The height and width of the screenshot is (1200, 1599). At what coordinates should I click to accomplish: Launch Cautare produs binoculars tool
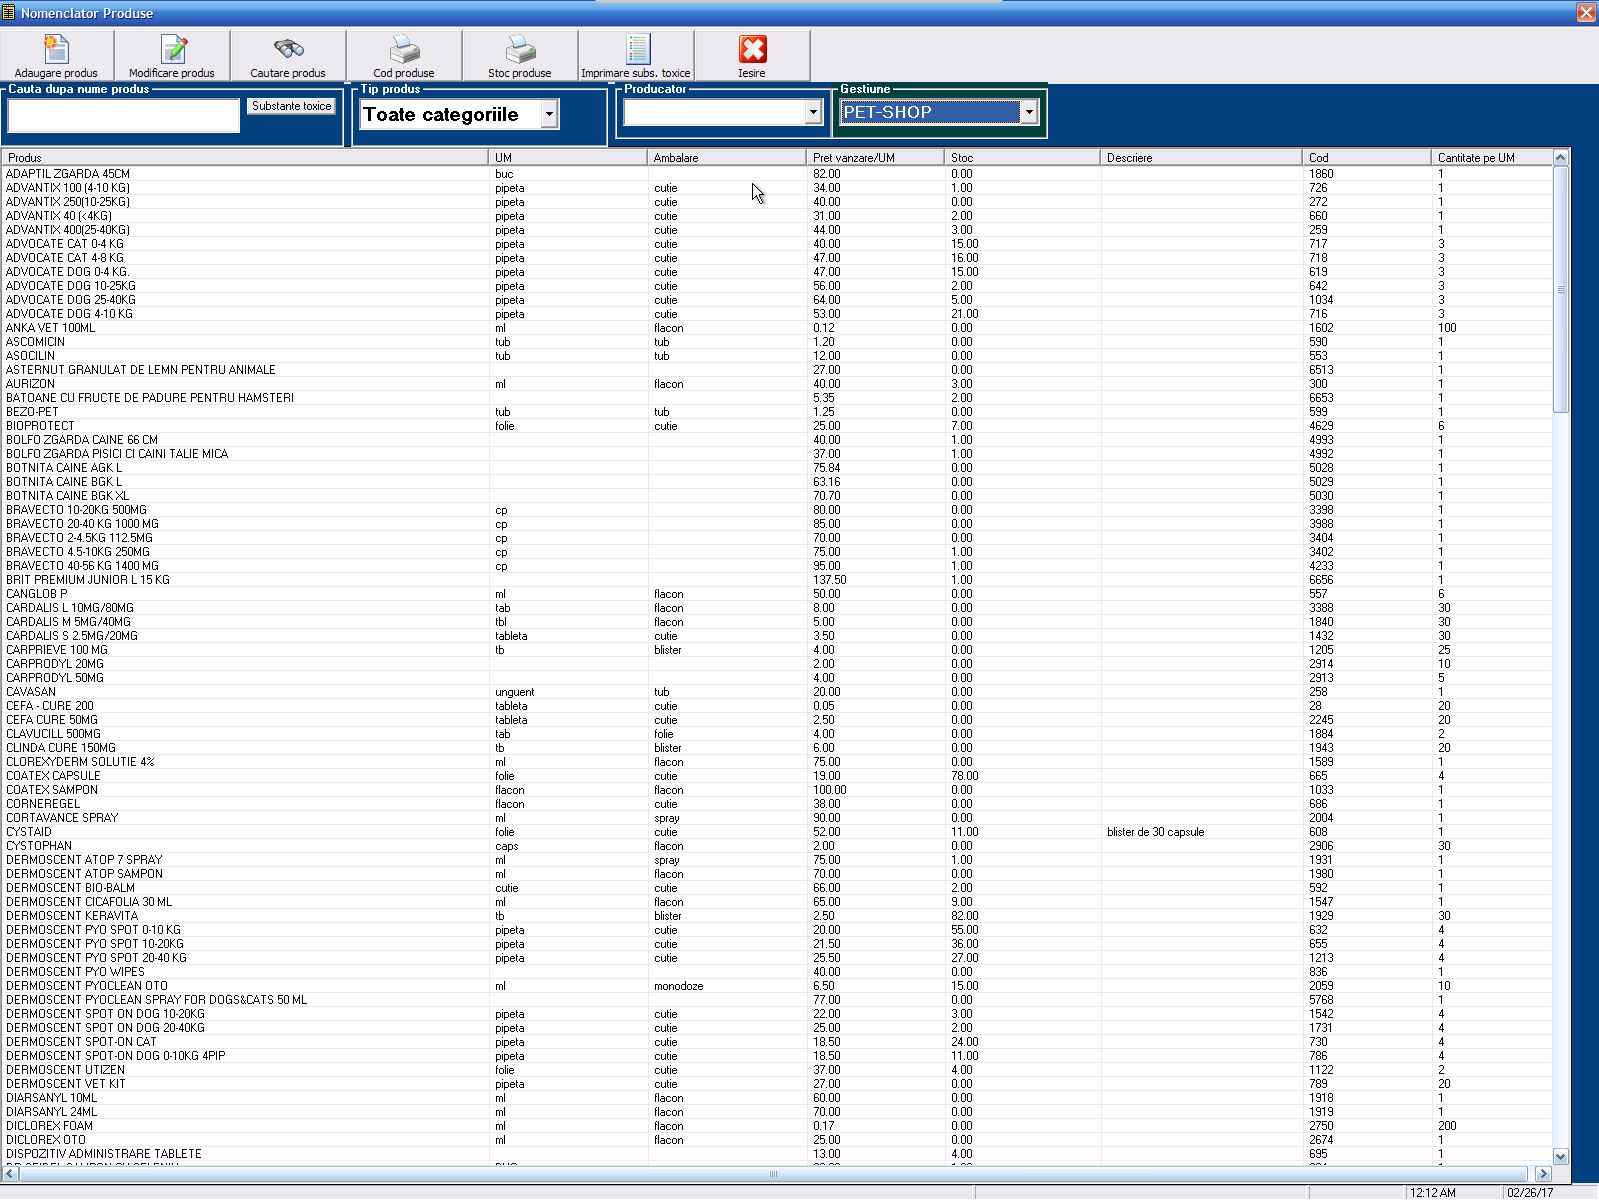pyautogui.click(x=288, y=56)
